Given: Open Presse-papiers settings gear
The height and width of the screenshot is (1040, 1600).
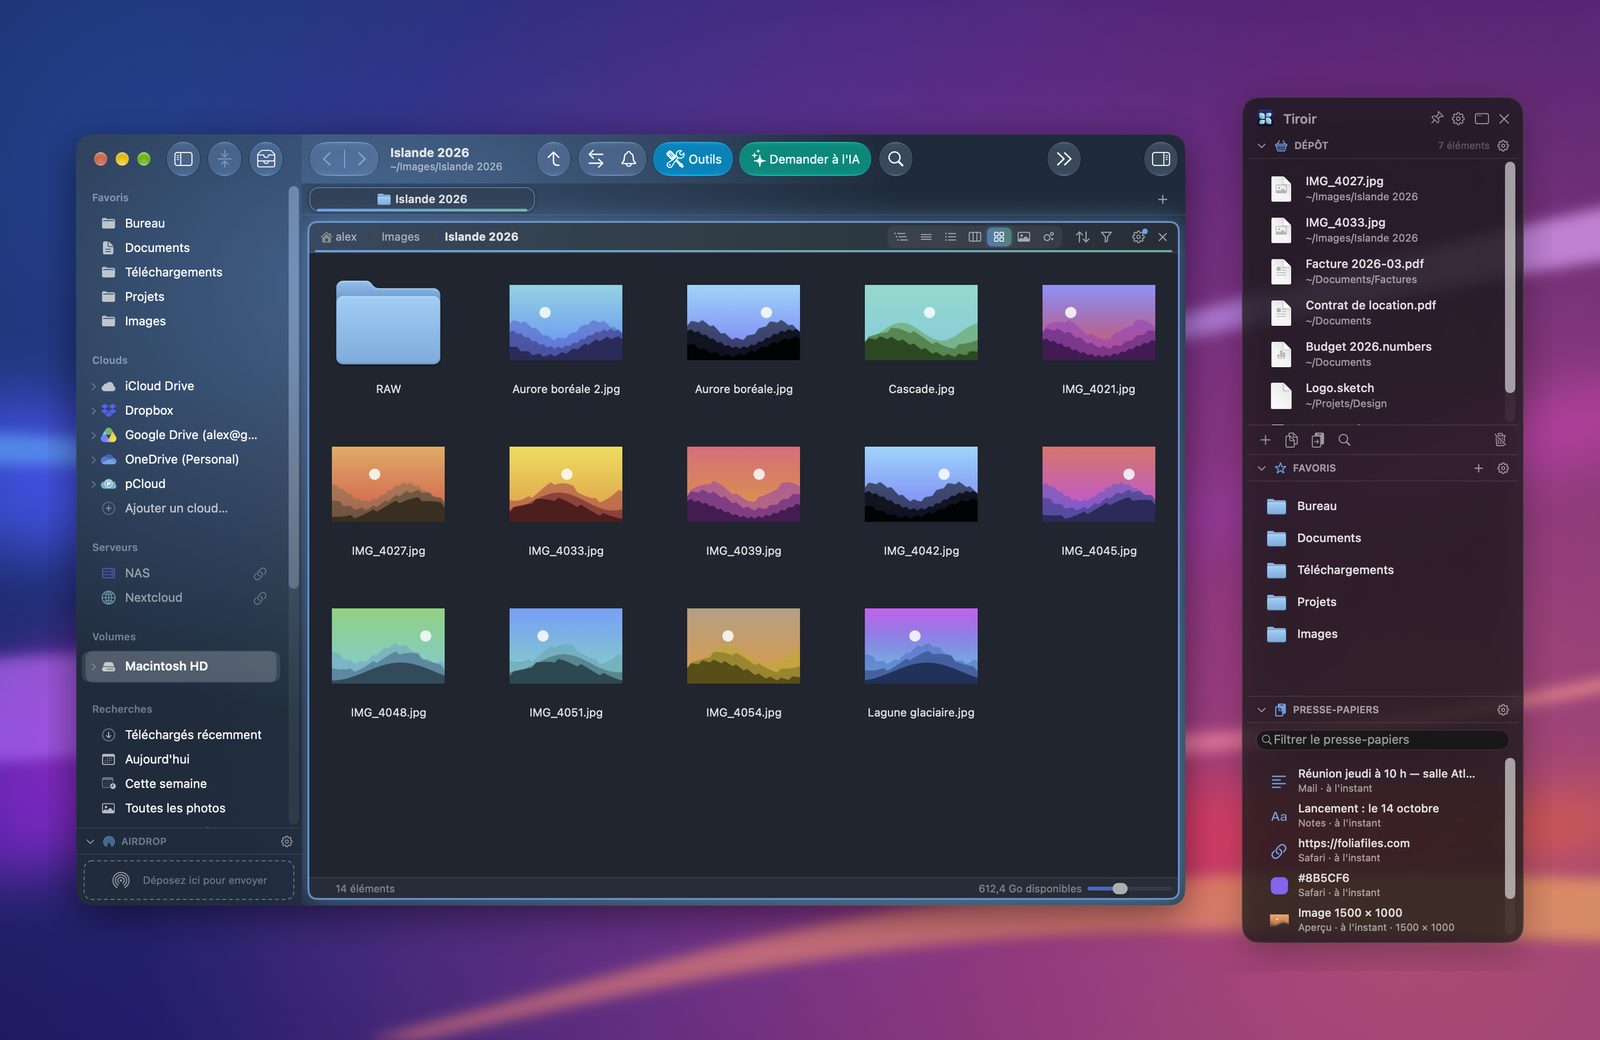Looking at the screenshot, I should point(1503,710).
